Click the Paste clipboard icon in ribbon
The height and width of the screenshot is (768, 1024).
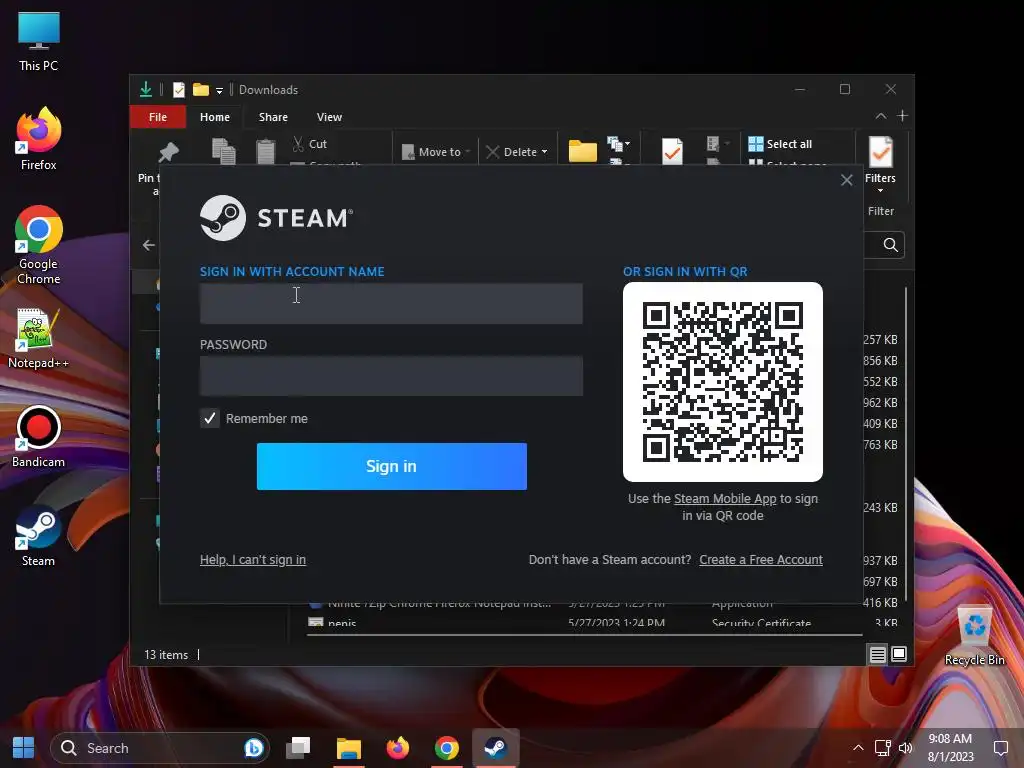click(265, 151)
